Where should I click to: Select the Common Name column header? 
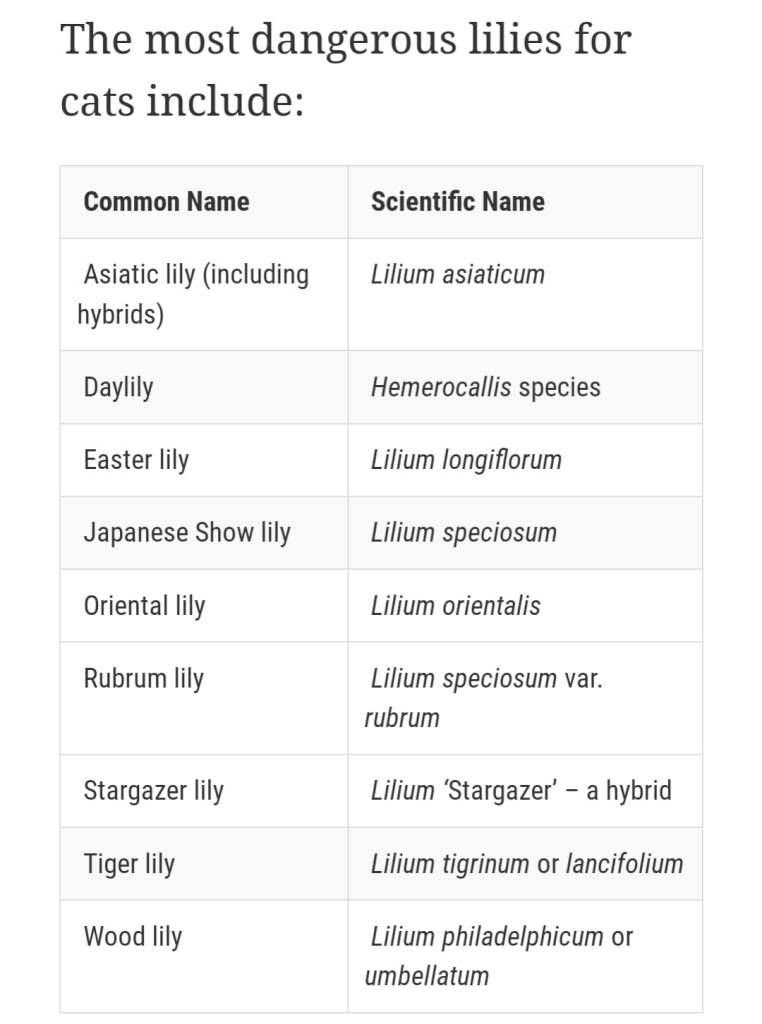point(166,202)
